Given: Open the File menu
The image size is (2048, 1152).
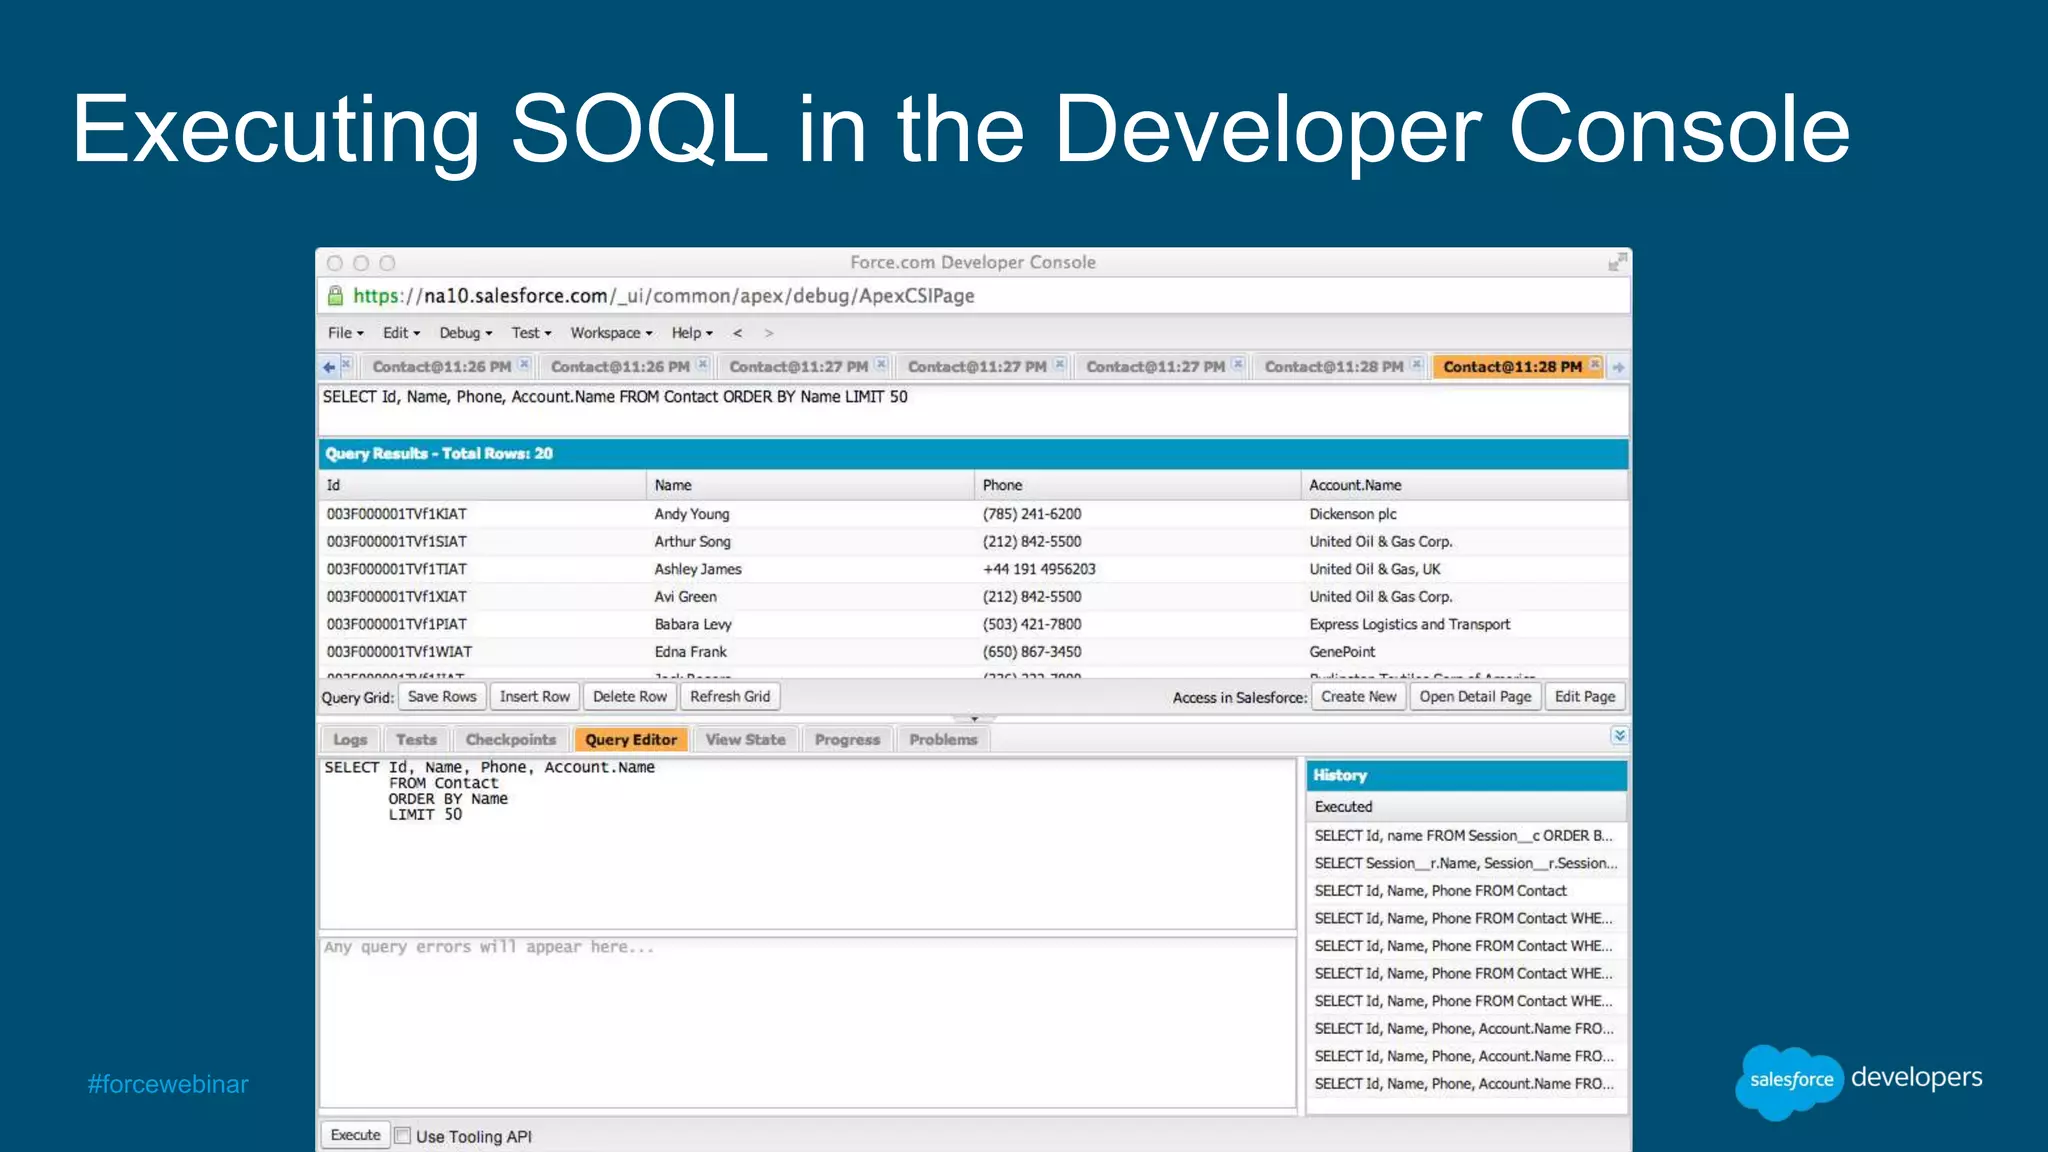Looking at the screenshot, I should click(x=346, y=333).
